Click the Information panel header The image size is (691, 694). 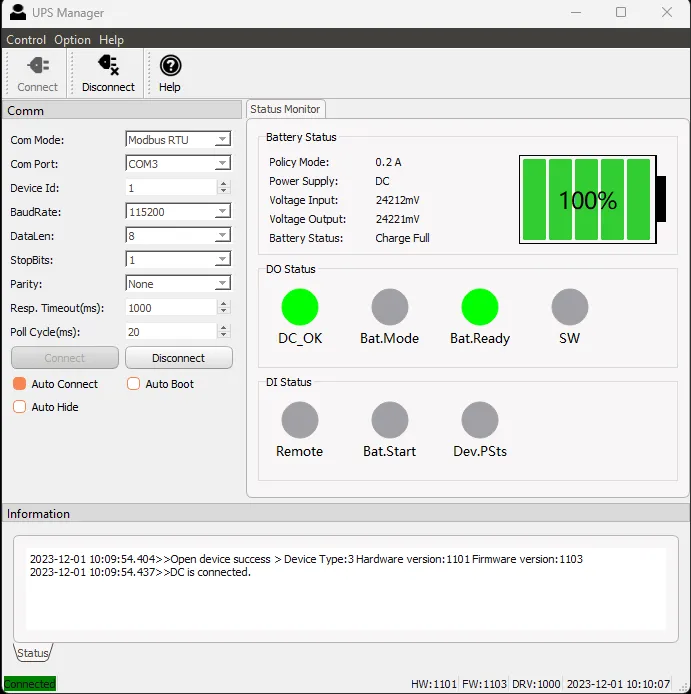(x=345, y=513)
